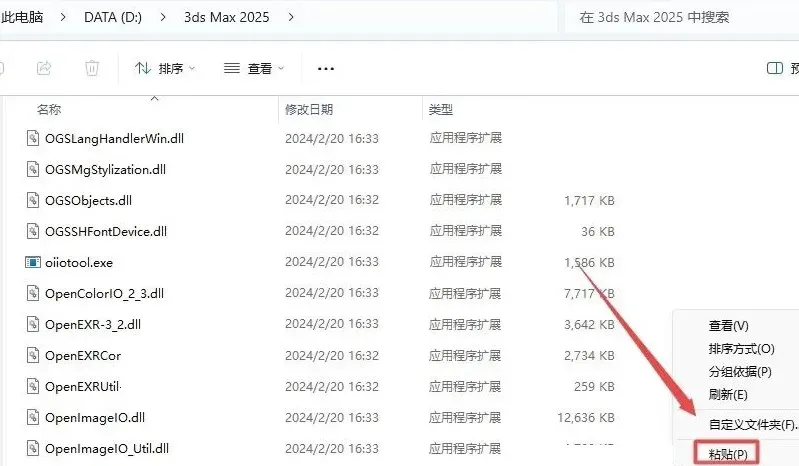Click the OGSLangHandlerWin.dll file icon
Image resolution: width=799 pixels, height=466 pixels.
[x=33, y=138]
